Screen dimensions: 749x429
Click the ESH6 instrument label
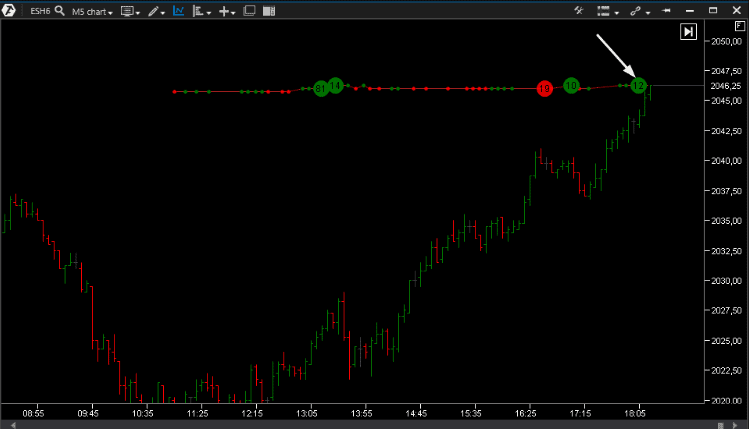(x=40, y=11)
